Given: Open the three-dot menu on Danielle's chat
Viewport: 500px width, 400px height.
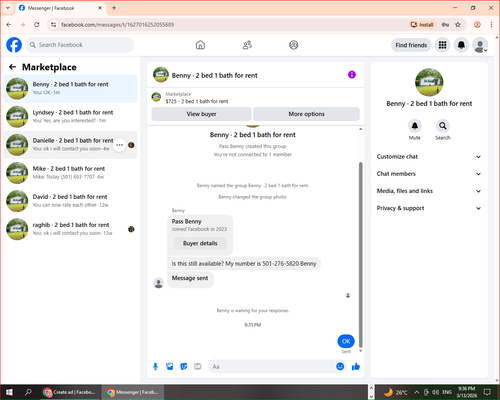Looking at the screenshot, I should 119,145.
